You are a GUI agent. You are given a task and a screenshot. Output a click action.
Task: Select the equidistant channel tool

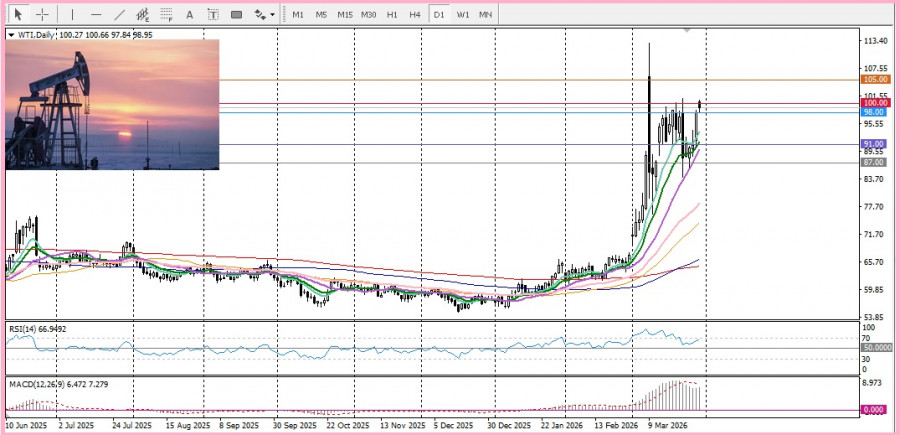144,15
